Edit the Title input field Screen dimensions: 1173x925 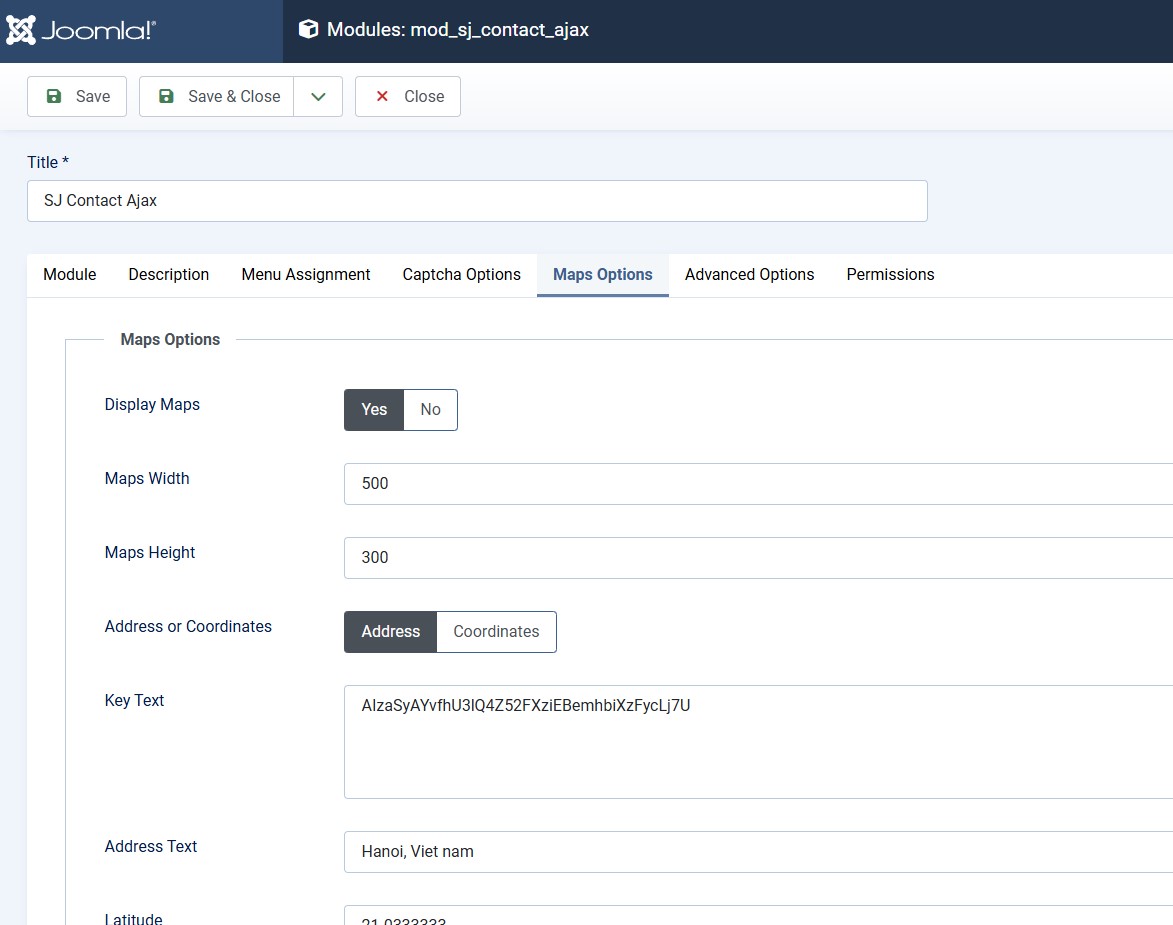[477, 201]
